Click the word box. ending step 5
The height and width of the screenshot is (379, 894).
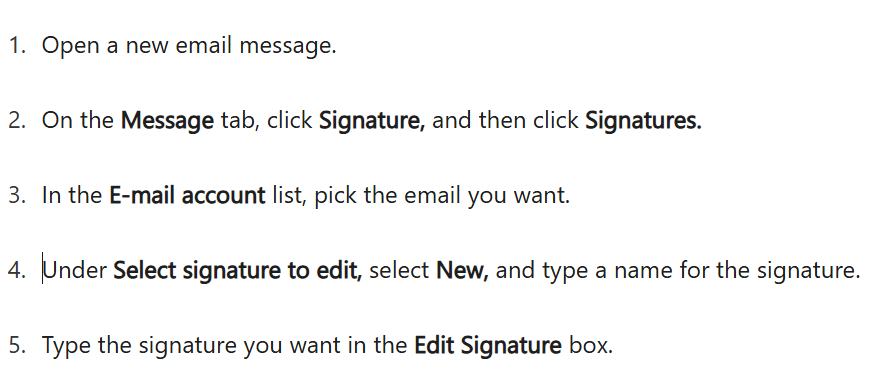591,345
